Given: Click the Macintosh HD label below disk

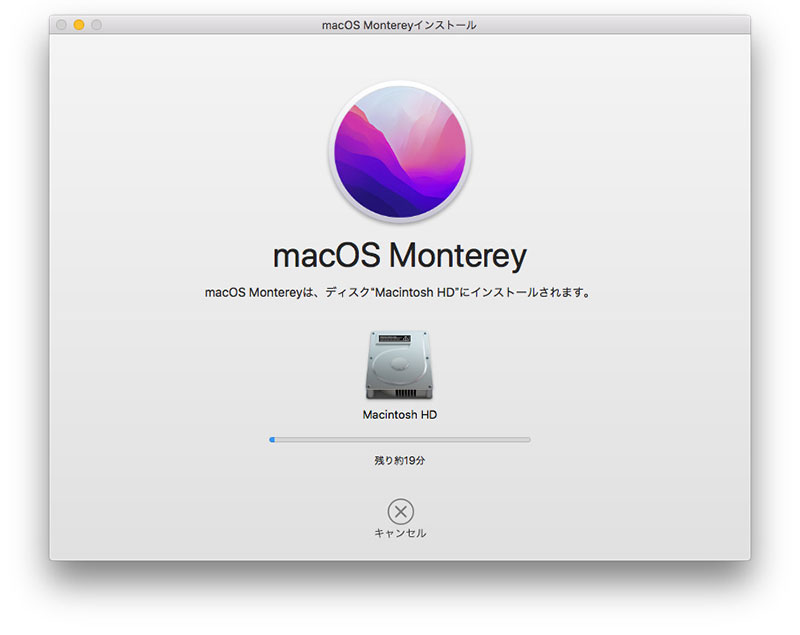Looking at the screenshot, I should [400, 414].
